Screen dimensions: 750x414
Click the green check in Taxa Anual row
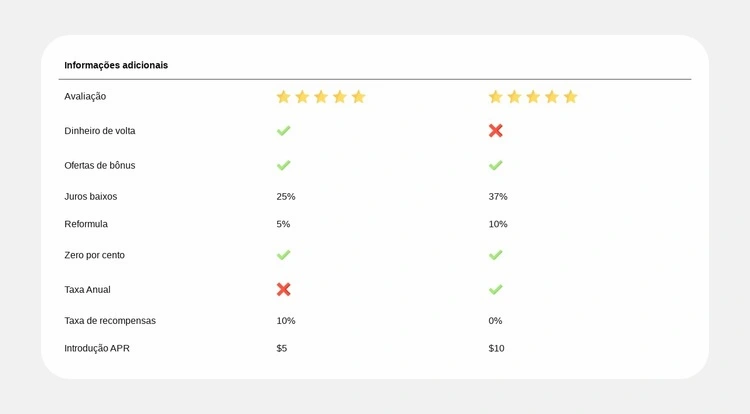coord(495,289)
